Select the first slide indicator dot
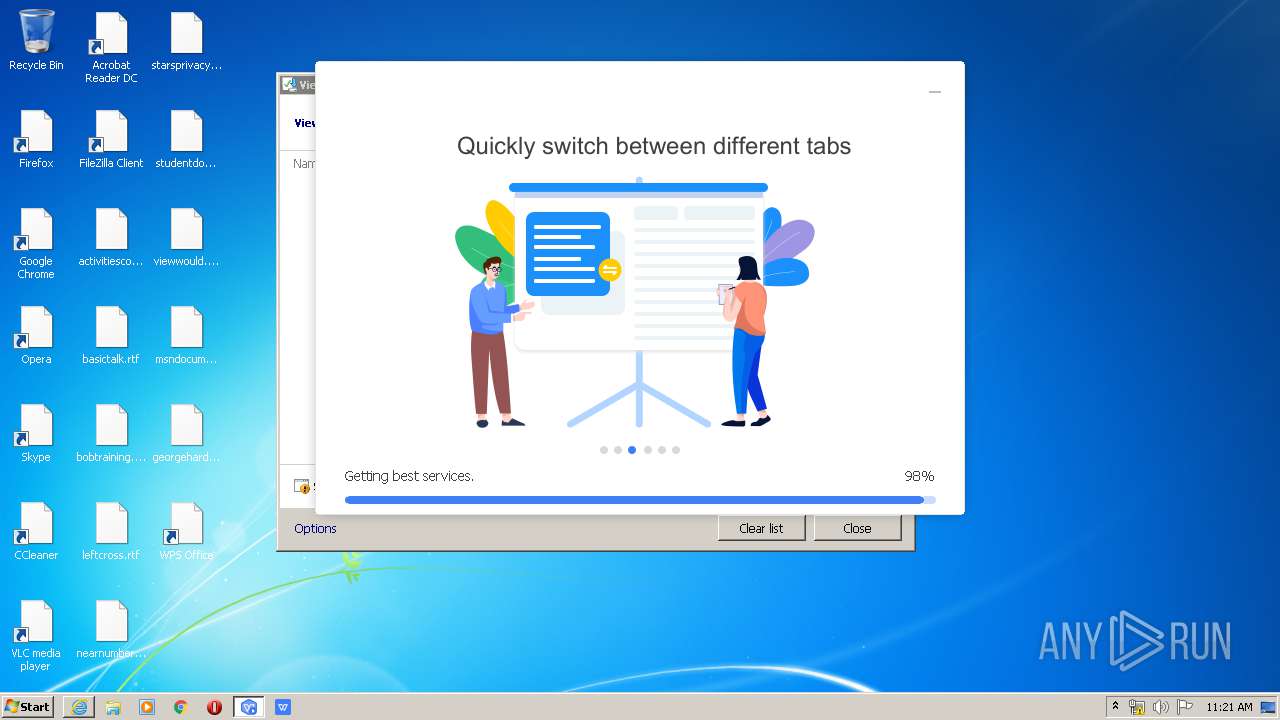The width and height of the screenshot is (1280, 720). (x=604, y=450)
